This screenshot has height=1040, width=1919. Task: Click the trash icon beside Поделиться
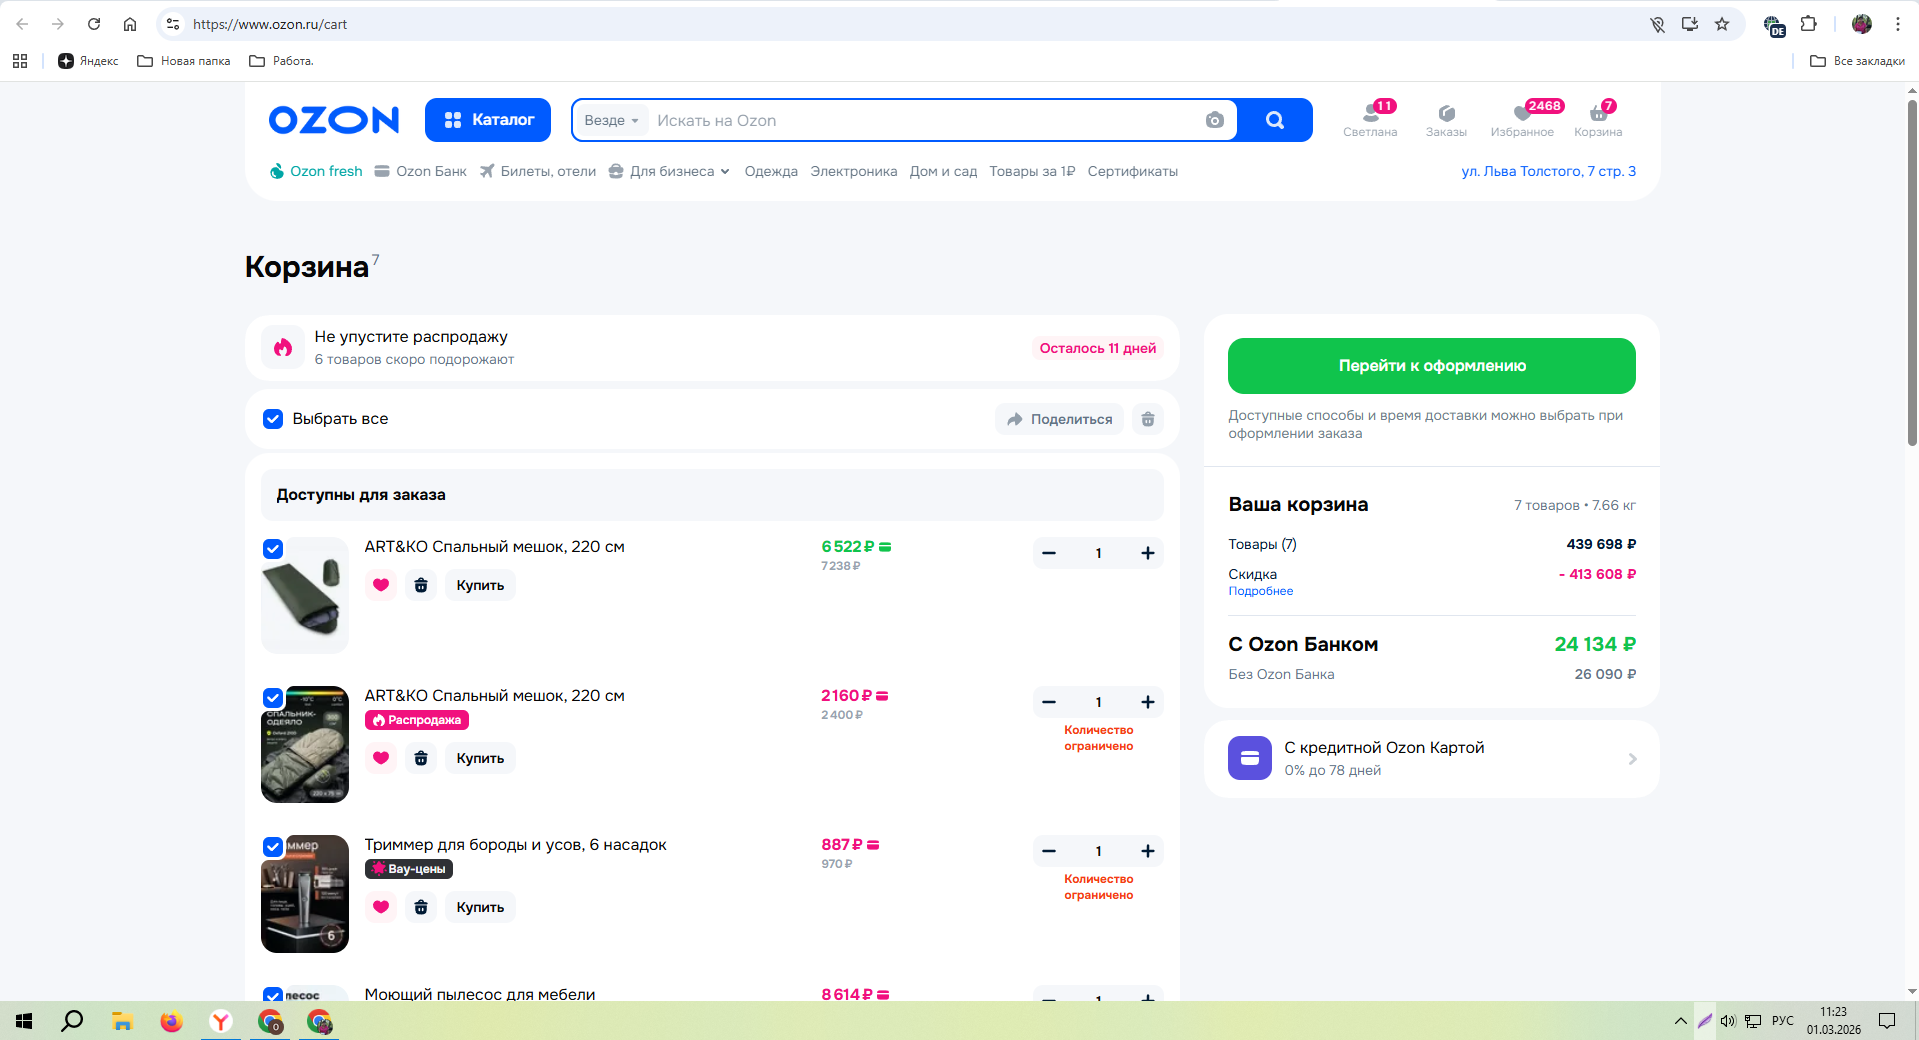pyautogui.click(x=1148, y=419)
